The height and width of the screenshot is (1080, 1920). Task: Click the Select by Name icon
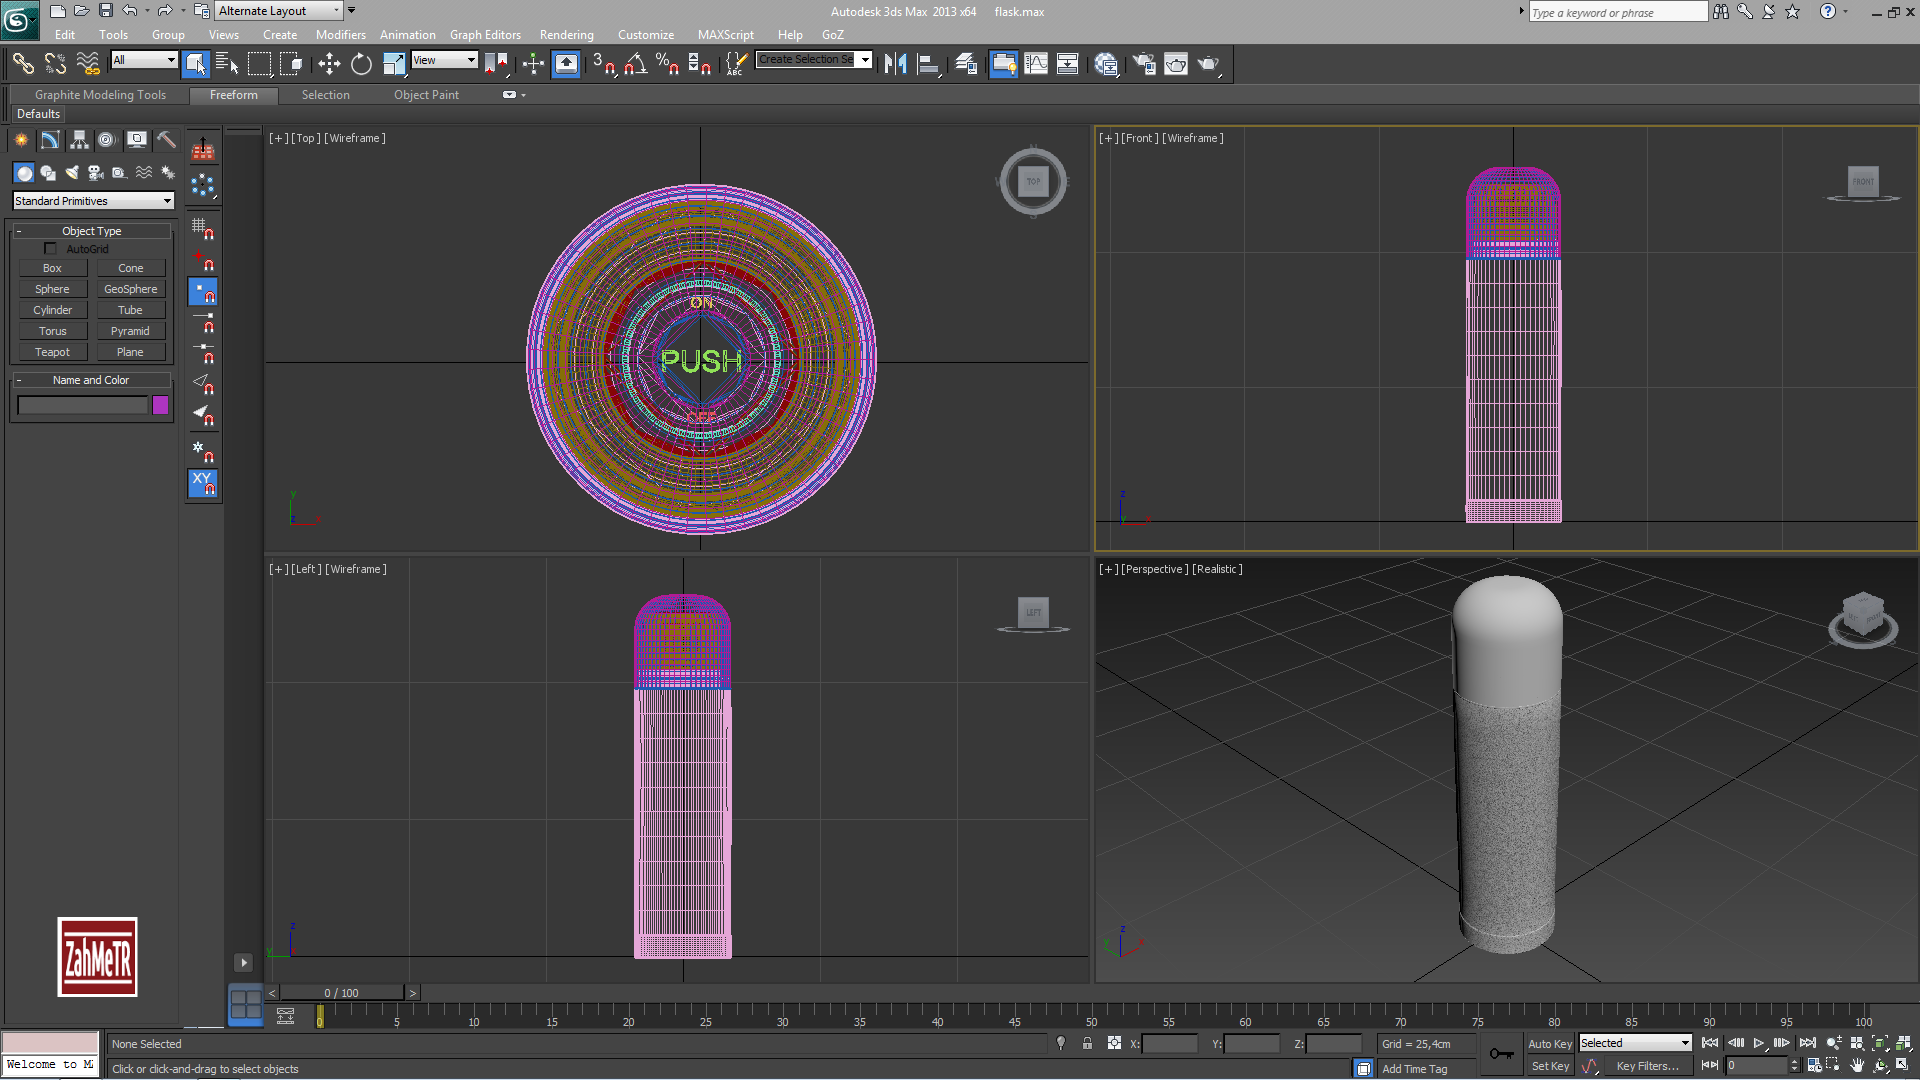click(x=227, y=64)
